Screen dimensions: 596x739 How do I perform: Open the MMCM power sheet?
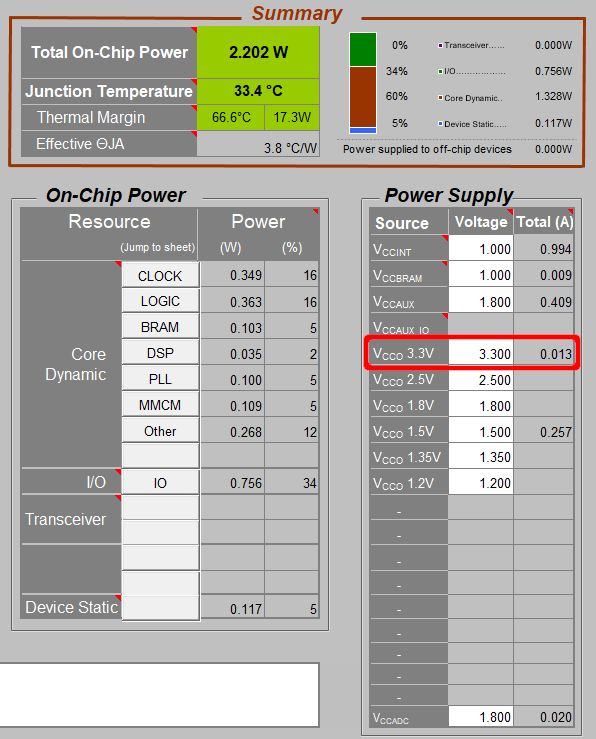click(160, 405)
